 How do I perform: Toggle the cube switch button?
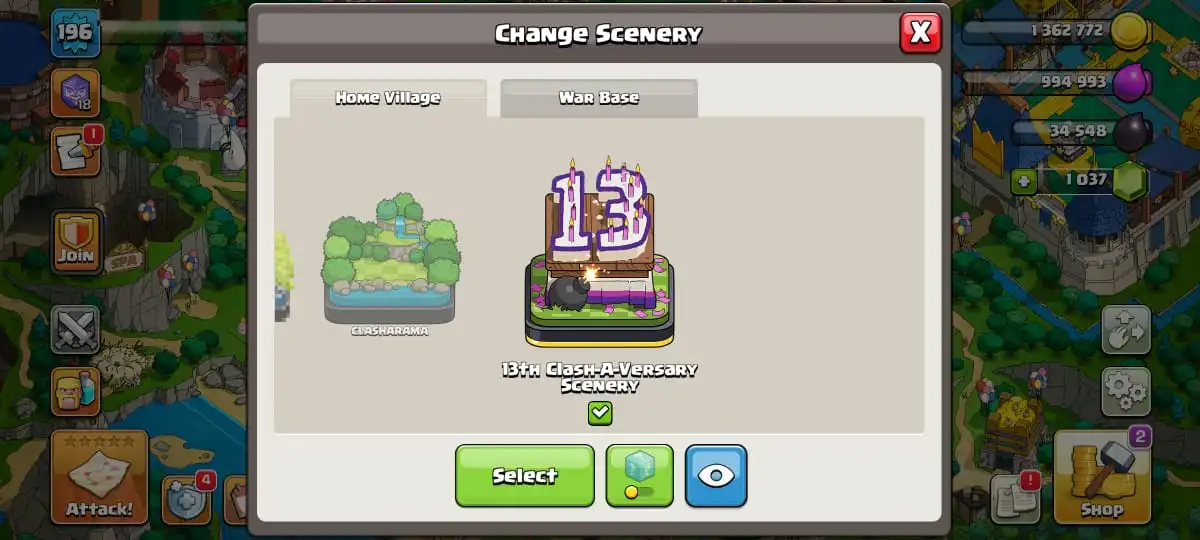pyautogui.click(x=640, y=475)
